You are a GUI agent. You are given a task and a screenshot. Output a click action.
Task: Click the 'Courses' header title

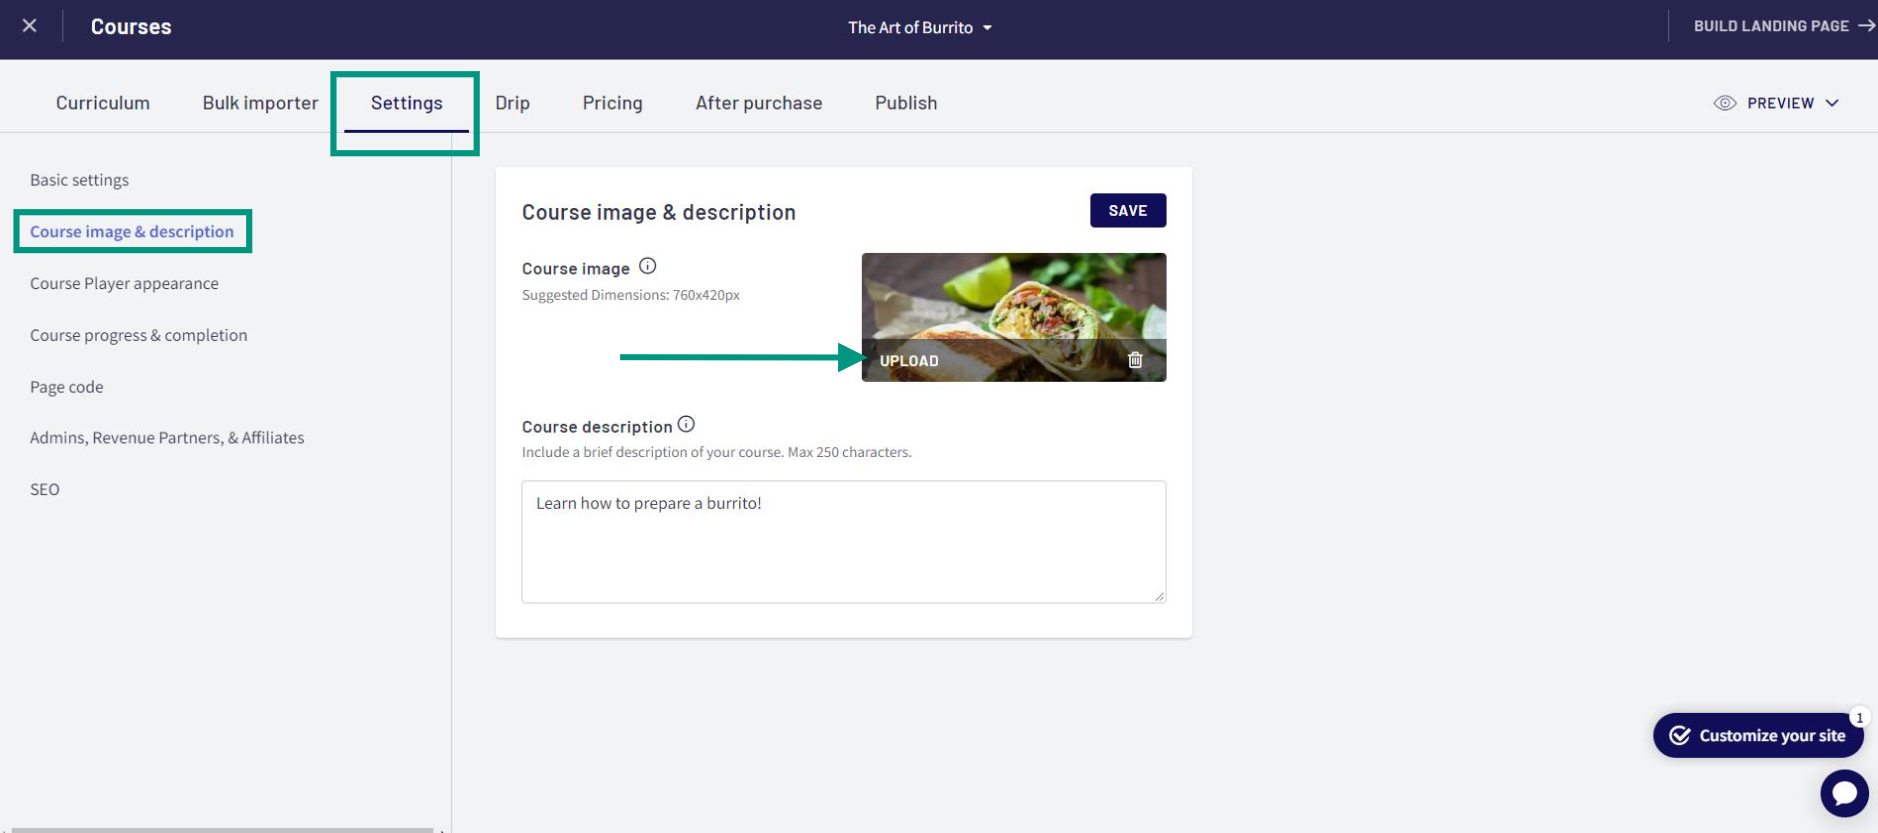pos(131,27)
